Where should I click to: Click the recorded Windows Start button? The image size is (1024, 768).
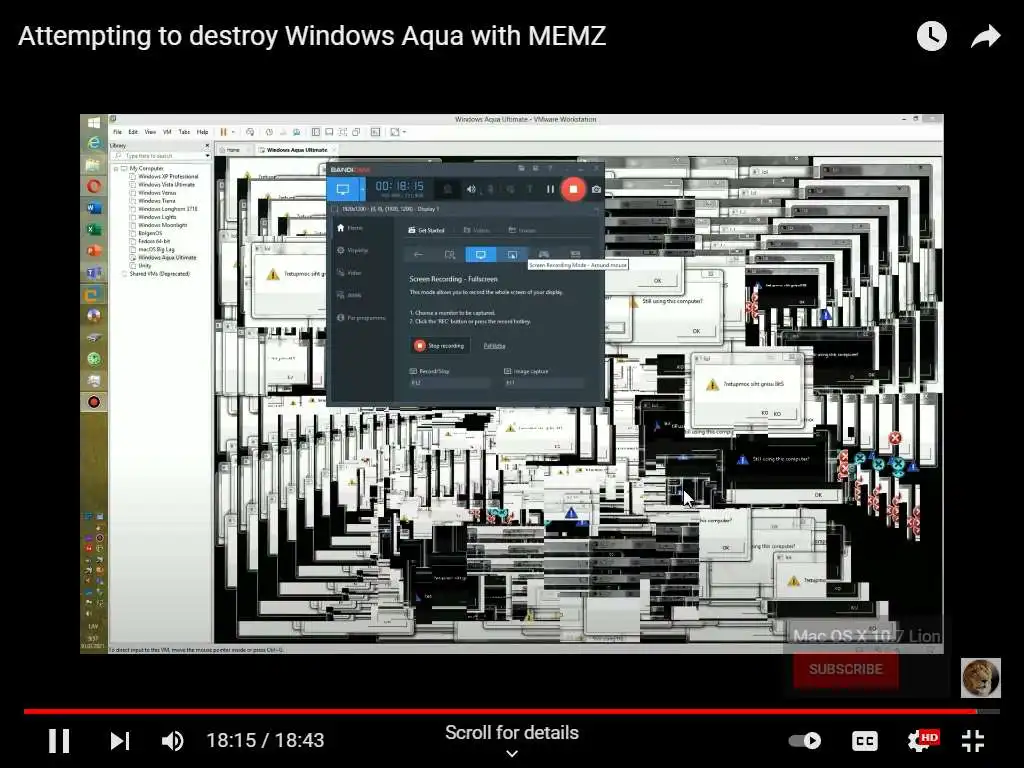click(93, 123)
